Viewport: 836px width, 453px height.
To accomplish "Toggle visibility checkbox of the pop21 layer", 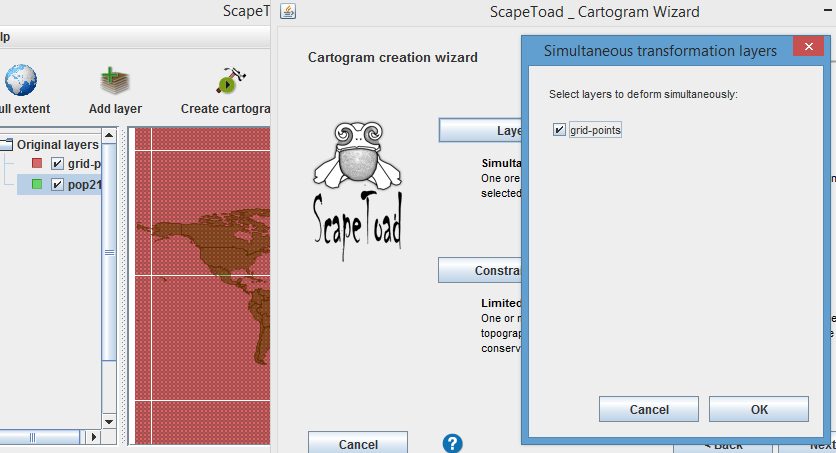I will tap(57, 184).
